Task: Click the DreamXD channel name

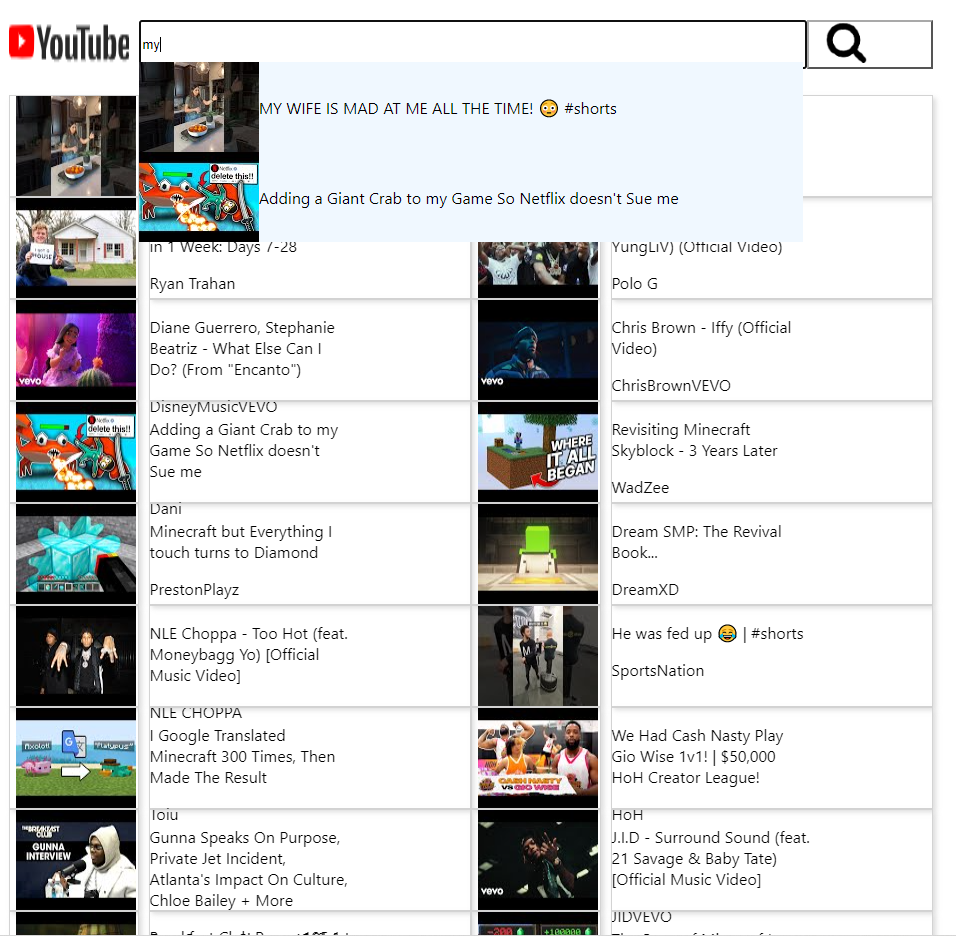Action: (x=645, y=590)
